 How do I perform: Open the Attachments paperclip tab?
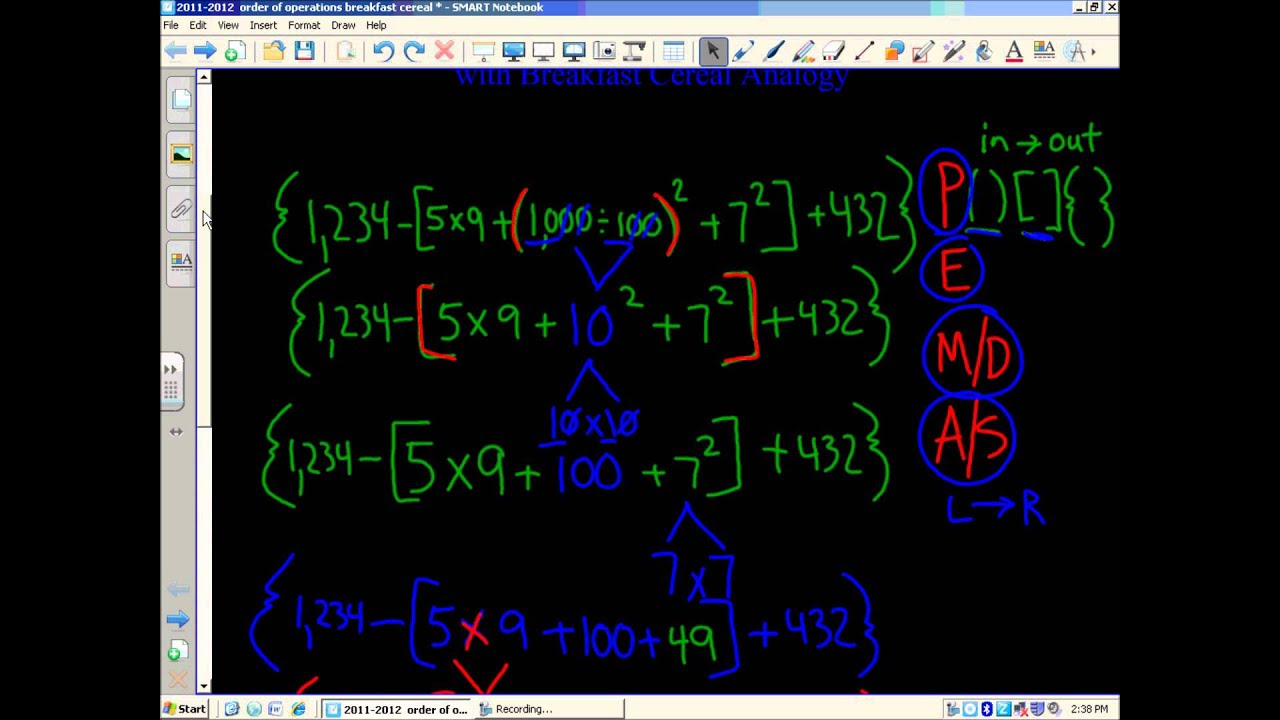click(180, 209)
